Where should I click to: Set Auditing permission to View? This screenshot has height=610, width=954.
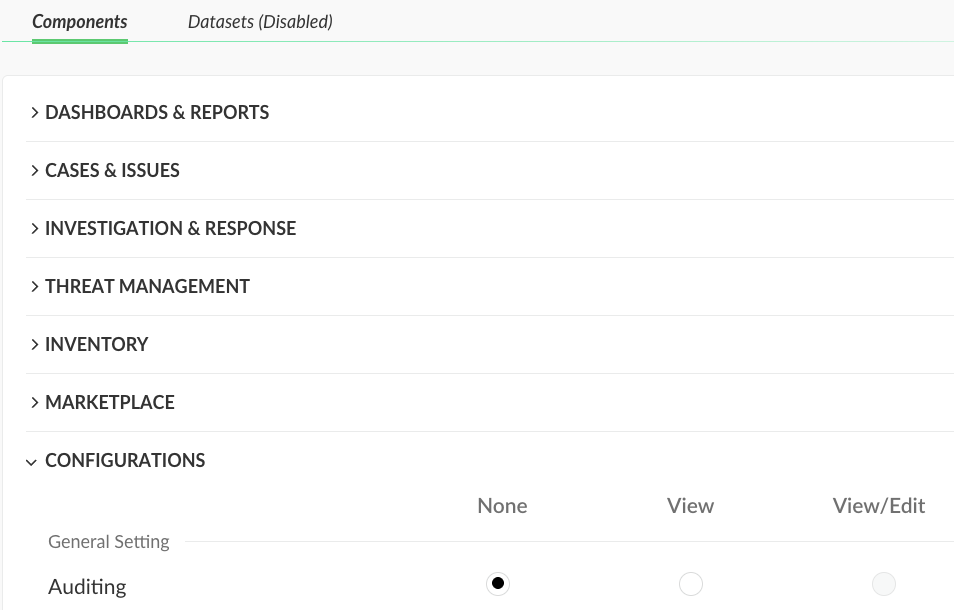(691, 584)
